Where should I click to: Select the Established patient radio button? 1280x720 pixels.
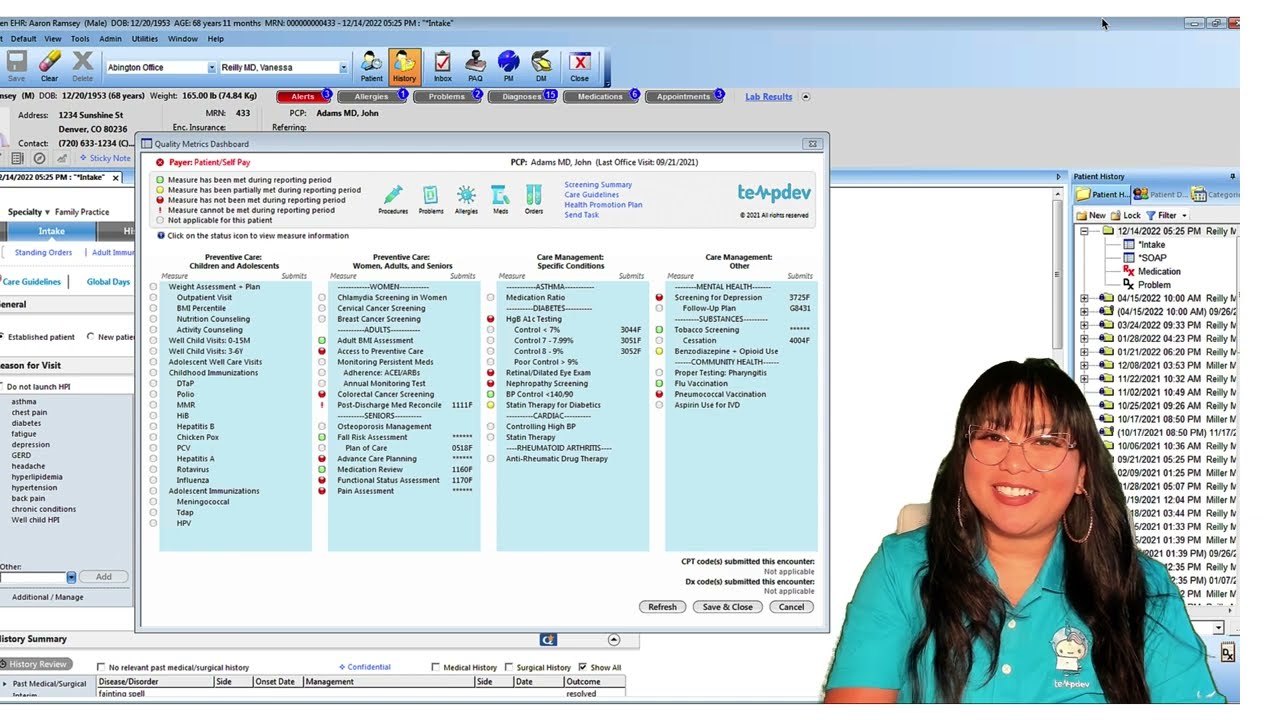(2, 337)
